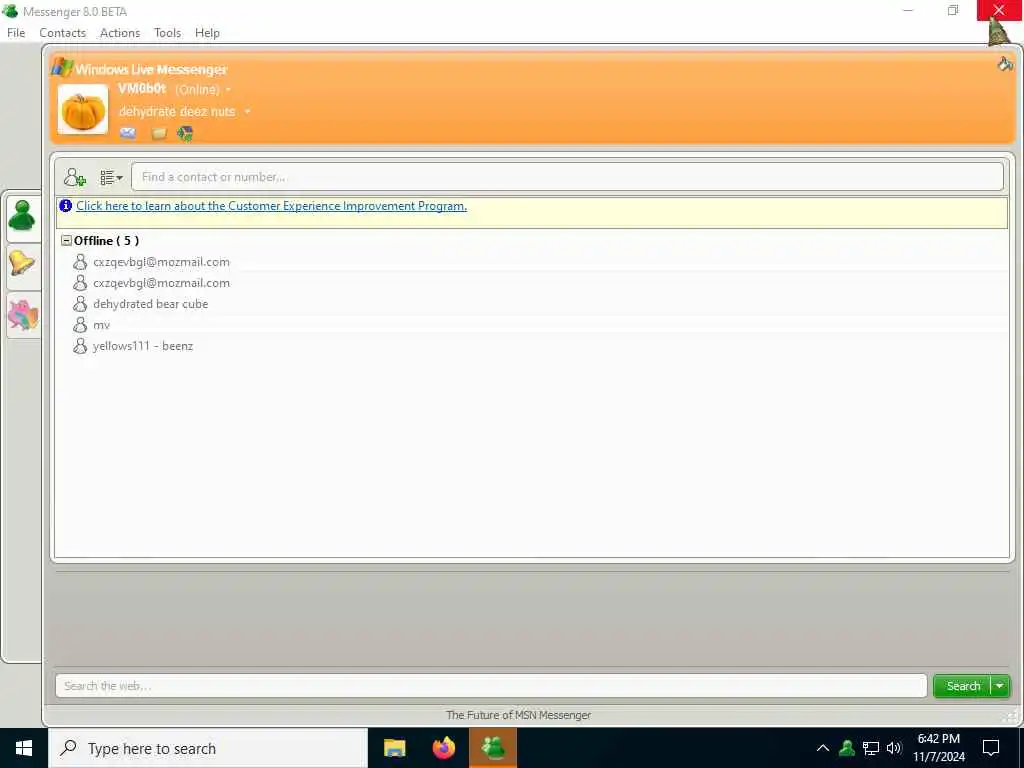Click the VM0b0t display name

[x=142, y=88]
